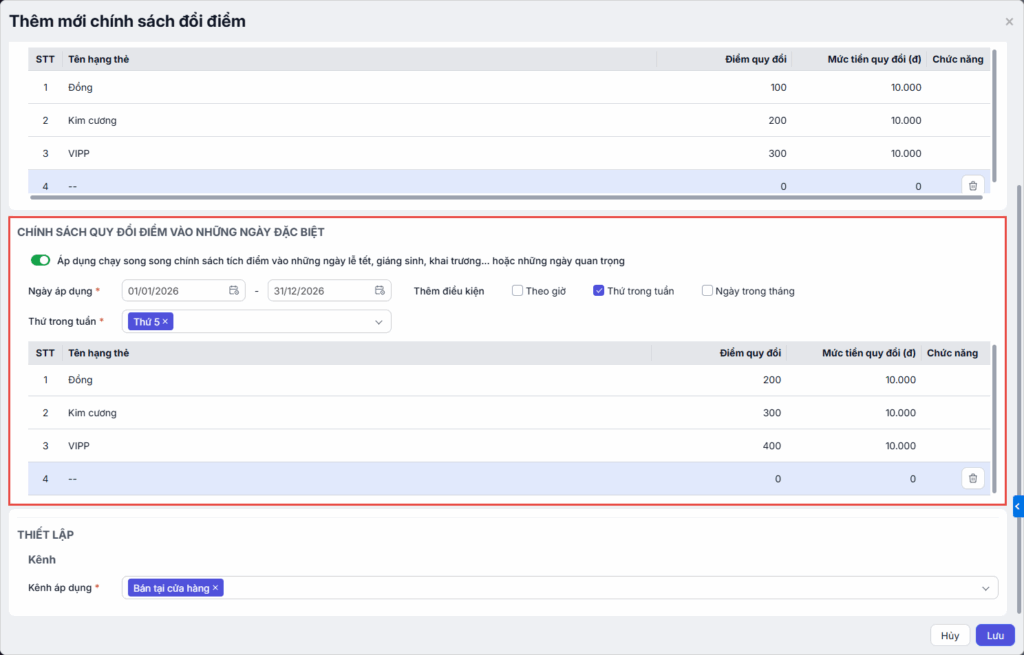Click the blue side panel collapse arrow
The height and width of the screenshot is (655, 1024).
pyautogui.click(x=1017, y=507)
